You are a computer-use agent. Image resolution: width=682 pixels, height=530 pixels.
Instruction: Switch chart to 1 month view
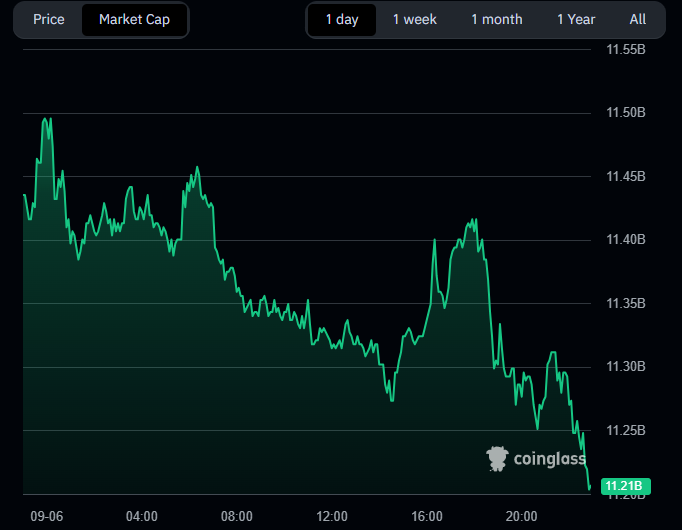click(x=496, y=20)
